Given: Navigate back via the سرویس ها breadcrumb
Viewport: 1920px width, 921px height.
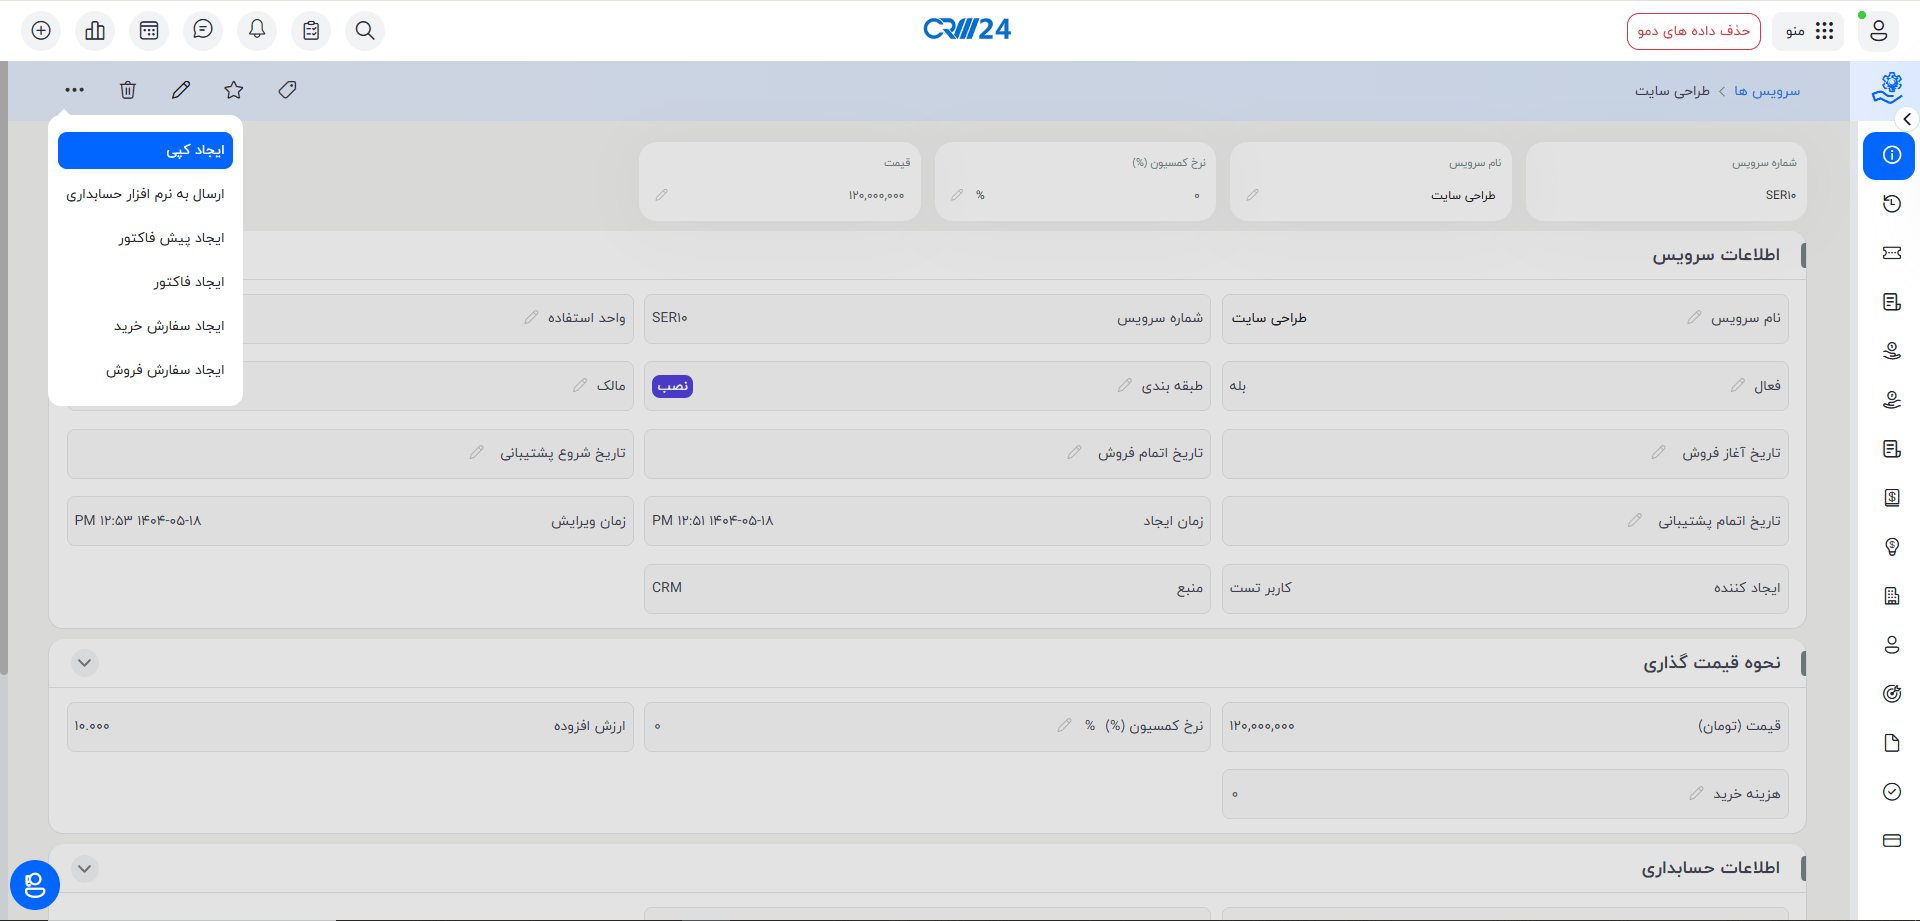Looking at the screenshot, I should click(1768, 90).
